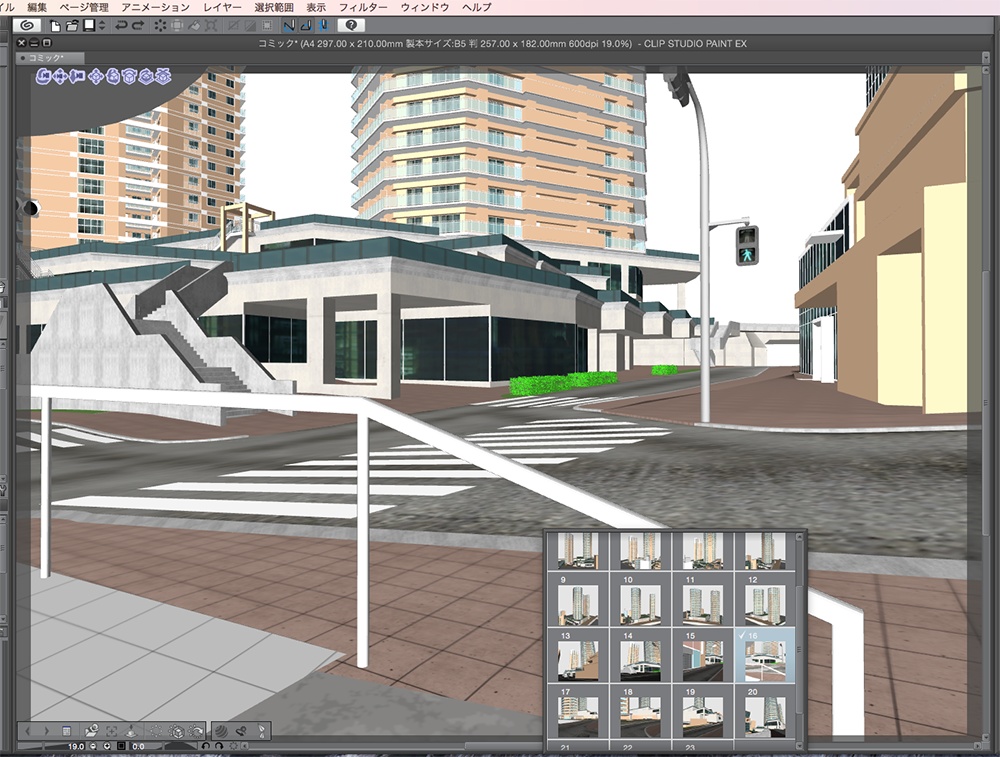Click the next camera angle arrow button
This screenshot has width=1000, height=757.
coord(48,730)
